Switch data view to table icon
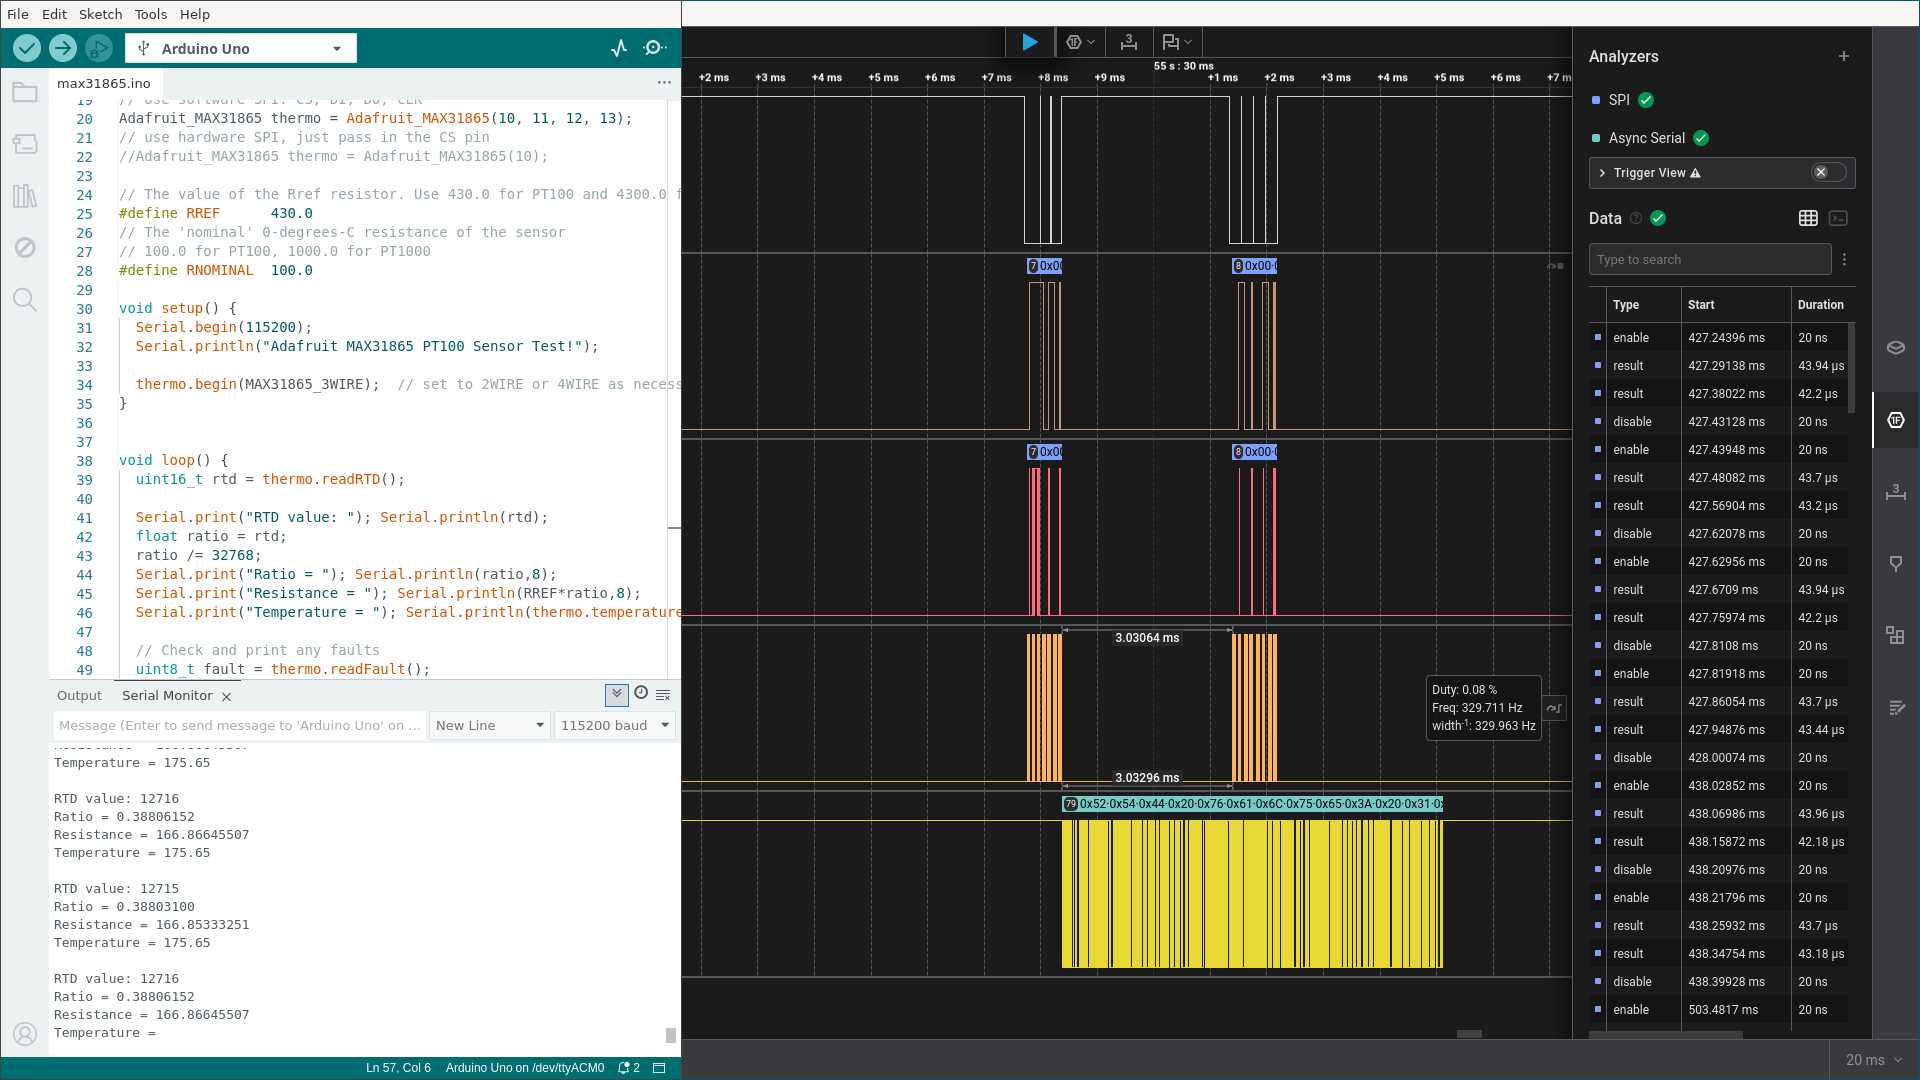 (x=1808, y=218)
